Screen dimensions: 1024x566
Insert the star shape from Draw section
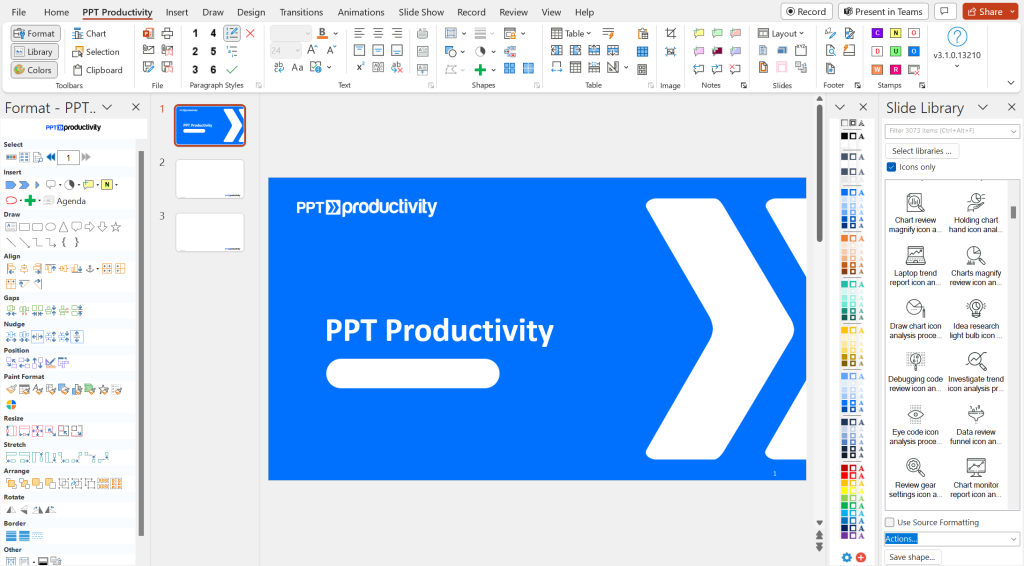point(116,227)
